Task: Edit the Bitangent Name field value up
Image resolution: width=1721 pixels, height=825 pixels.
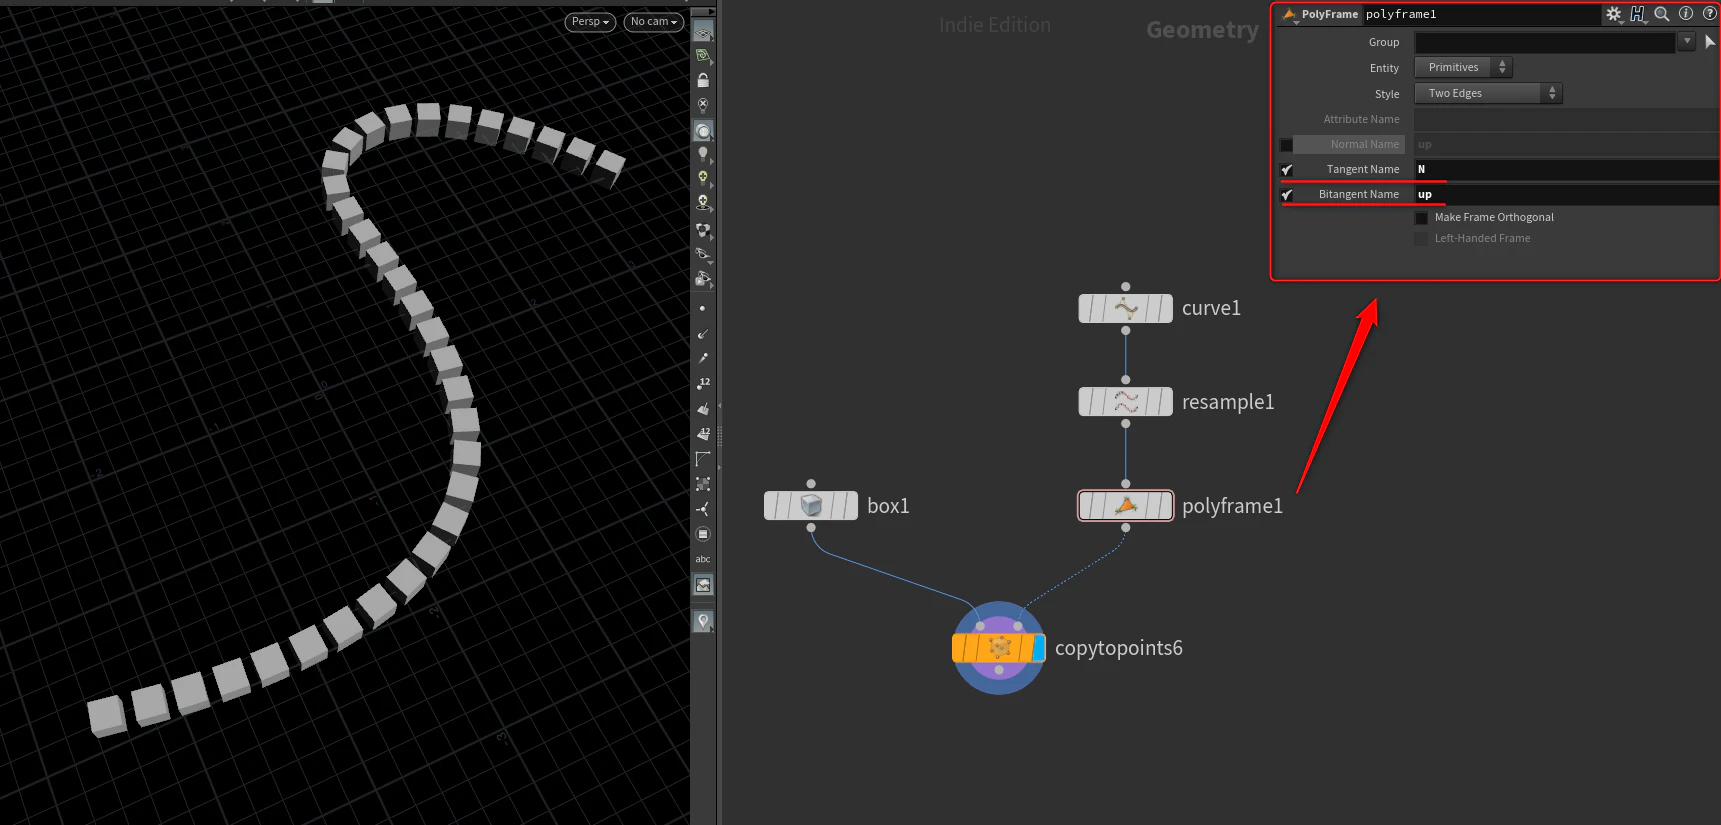Action: click(1566, 195)
